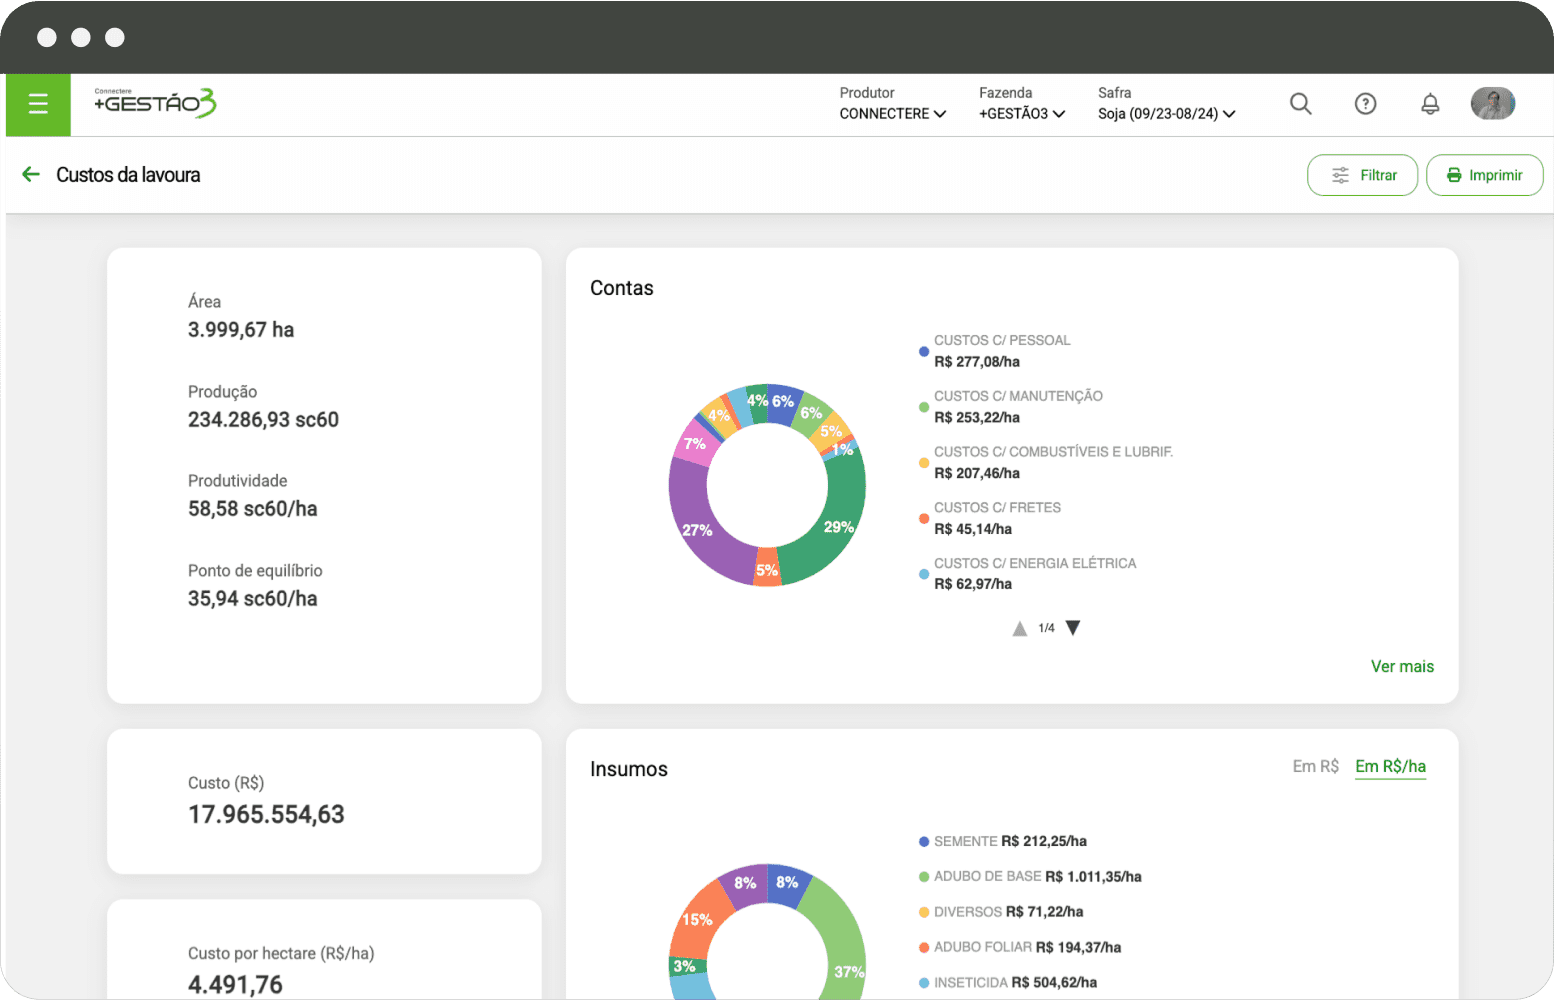Image resolution: width=1554 pixels, height=1000 pixels.
Task: Open the green hamburger menu
Action: point(38,104)
